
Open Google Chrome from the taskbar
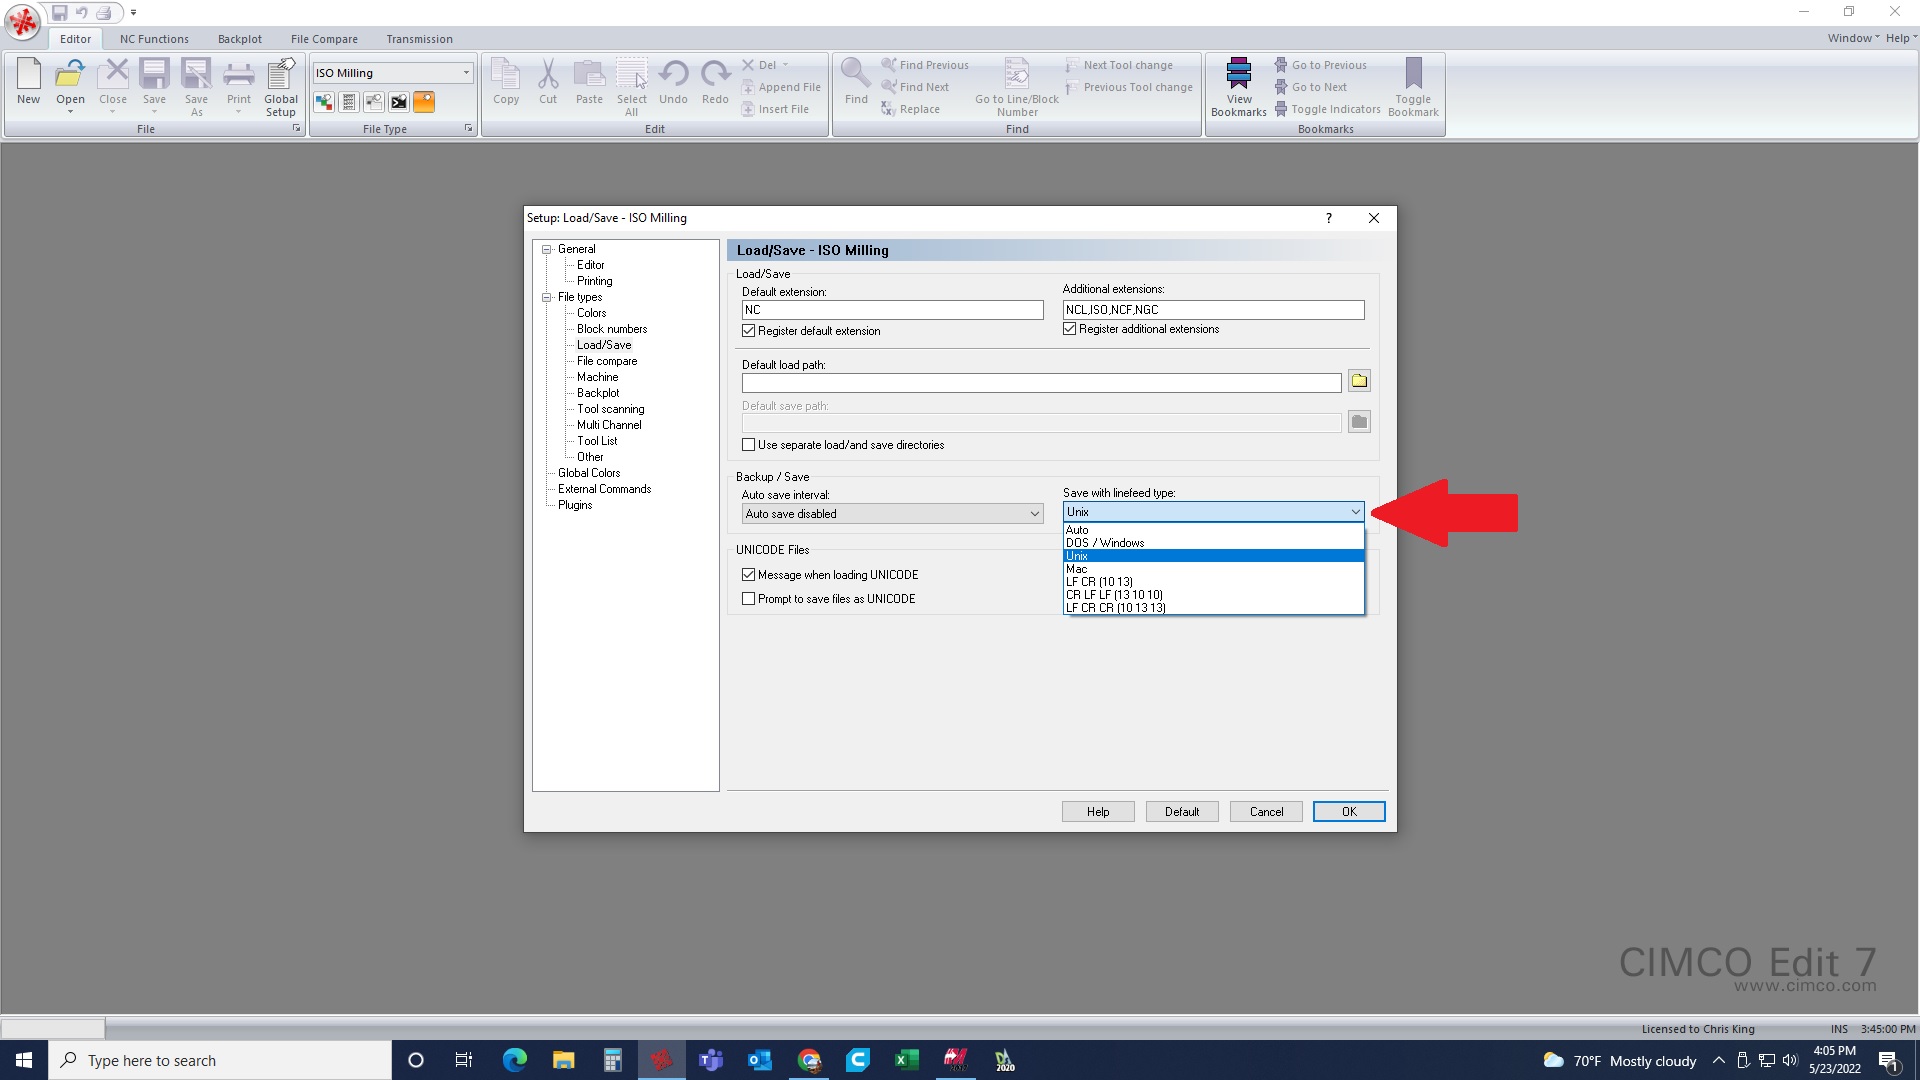point(809,1060)
